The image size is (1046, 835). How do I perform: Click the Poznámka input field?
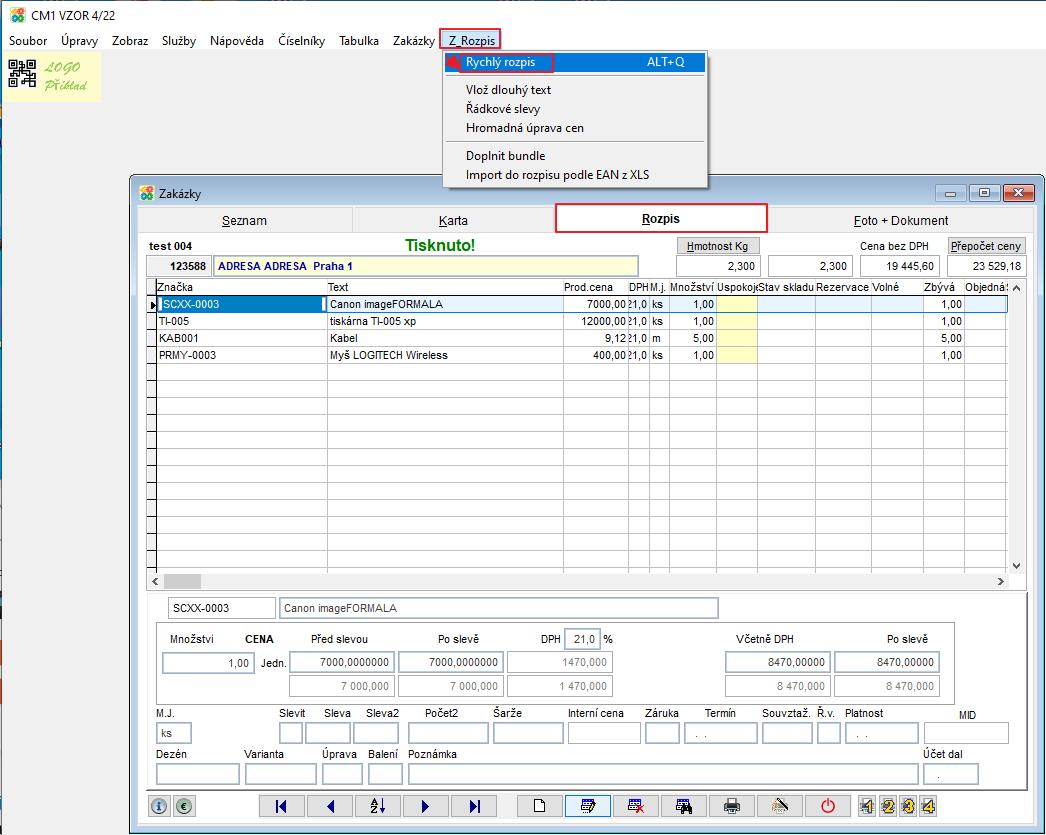click(x=663, y=774)
